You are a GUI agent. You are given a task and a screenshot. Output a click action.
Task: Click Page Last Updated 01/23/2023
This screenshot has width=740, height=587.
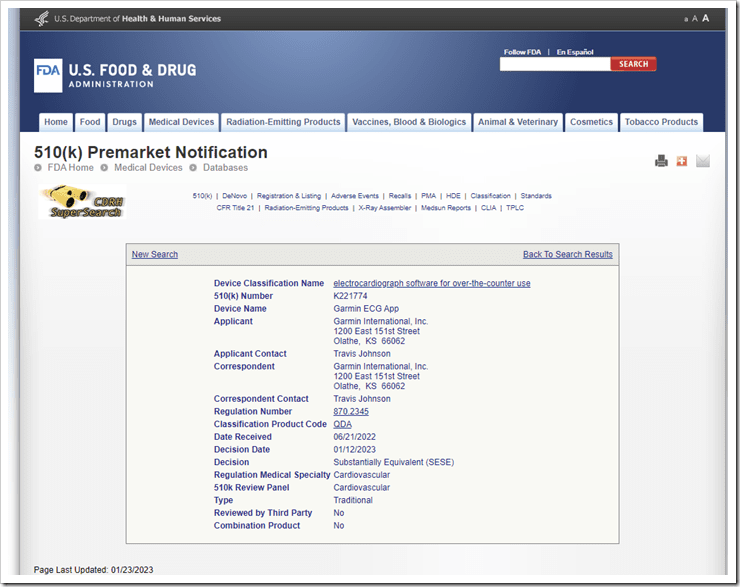tap(93, 570)
